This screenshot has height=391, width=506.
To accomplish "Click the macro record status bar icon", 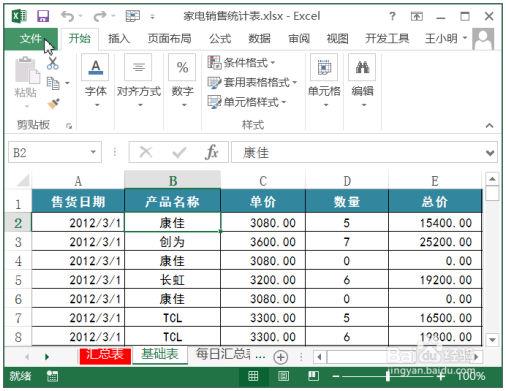I will 52,376.
